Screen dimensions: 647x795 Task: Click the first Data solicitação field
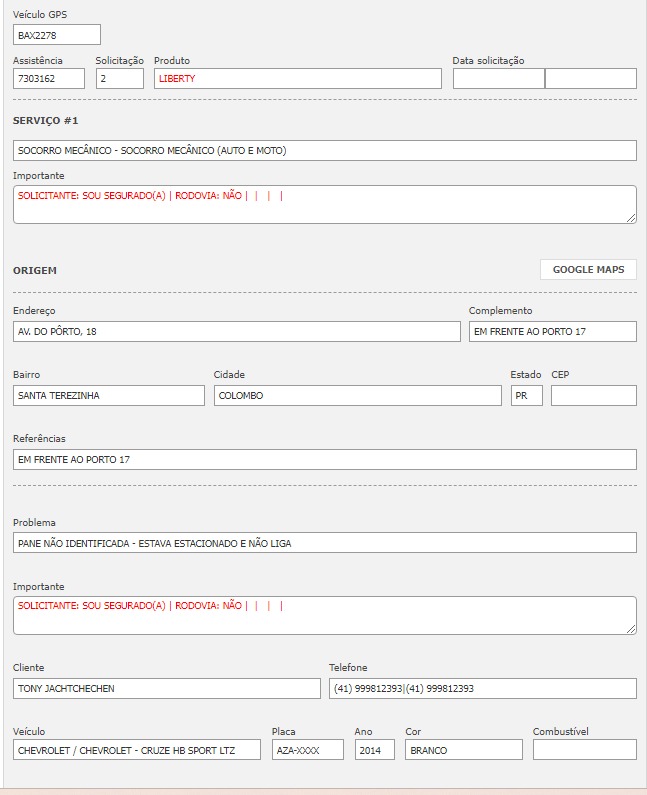tap(498, 78)
